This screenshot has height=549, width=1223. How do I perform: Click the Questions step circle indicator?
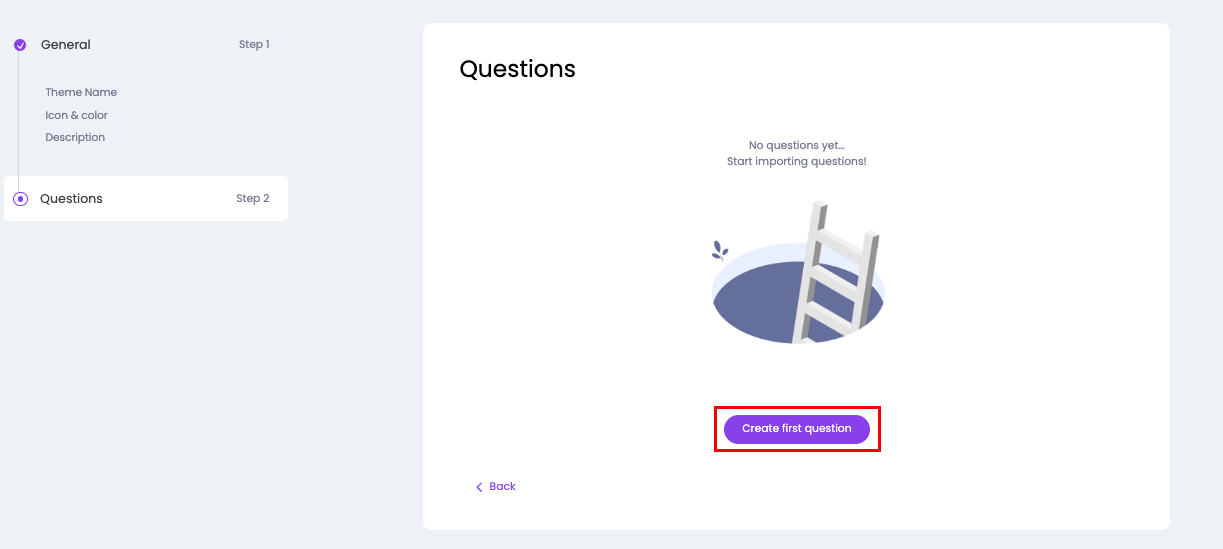click(20, 199)
